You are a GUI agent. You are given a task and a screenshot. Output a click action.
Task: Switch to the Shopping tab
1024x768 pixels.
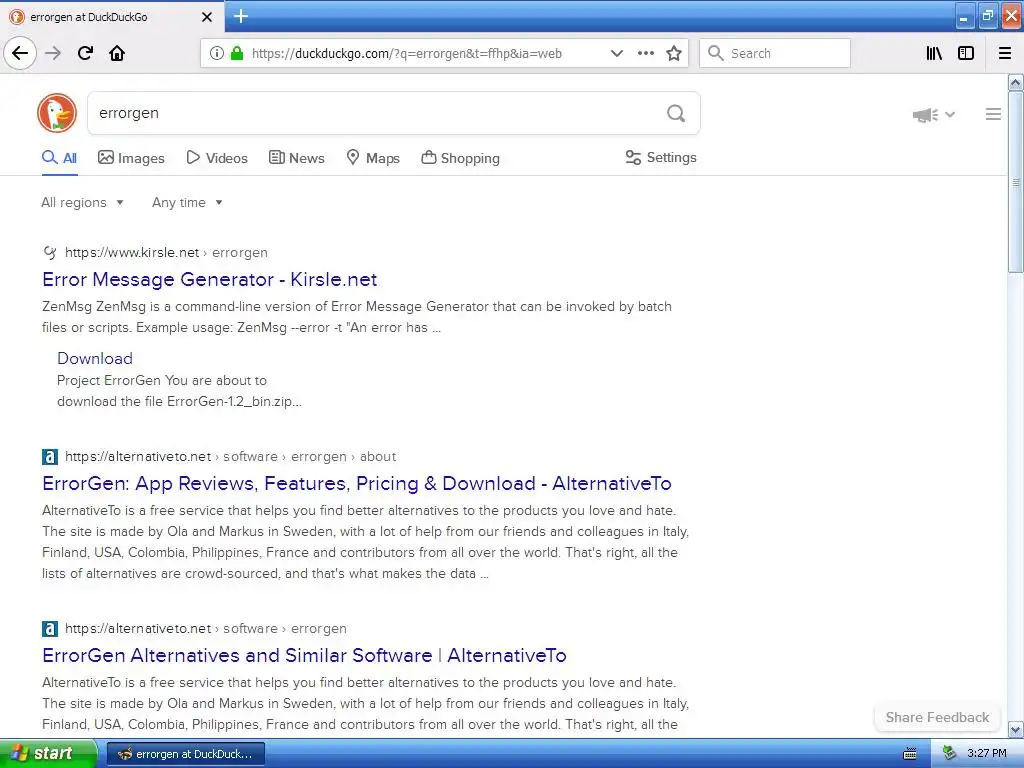[x=460, y=158]
